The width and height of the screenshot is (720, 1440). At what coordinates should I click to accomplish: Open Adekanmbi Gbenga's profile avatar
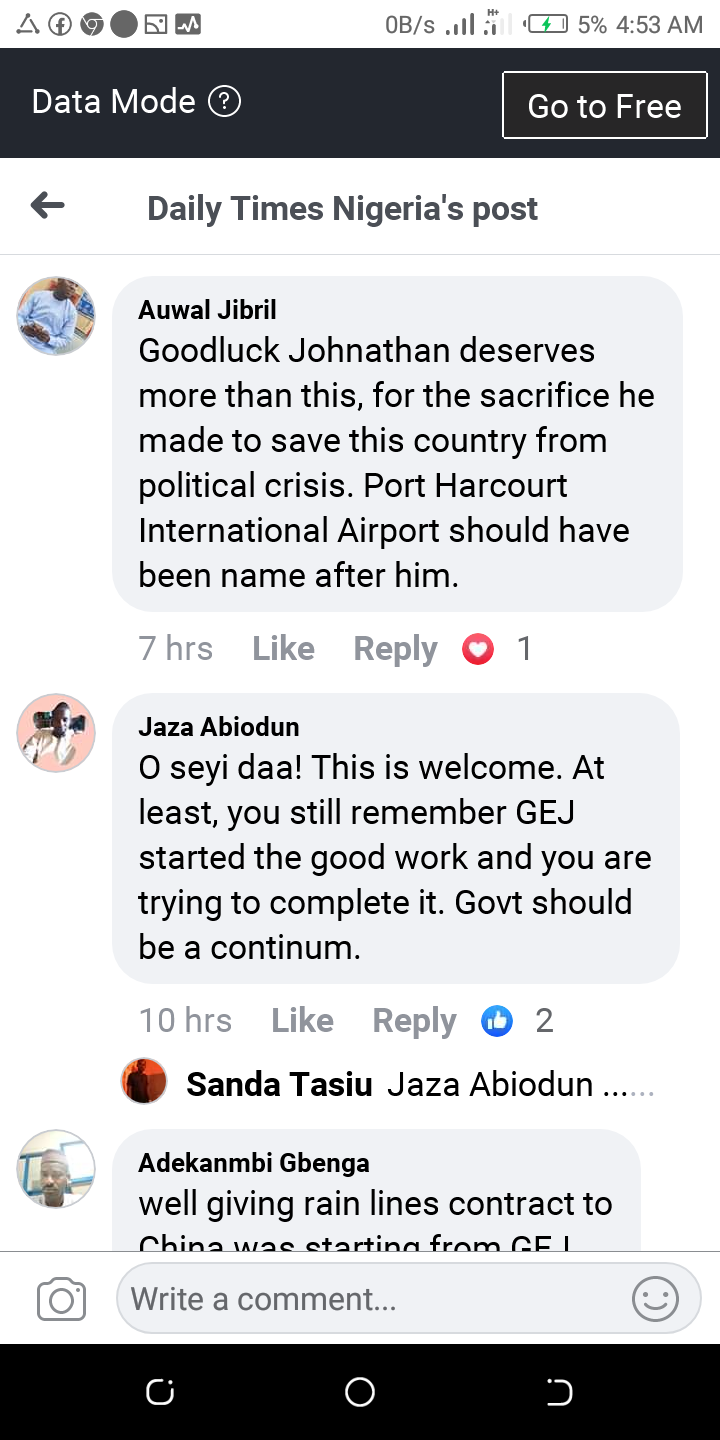tap(56, 1169)
